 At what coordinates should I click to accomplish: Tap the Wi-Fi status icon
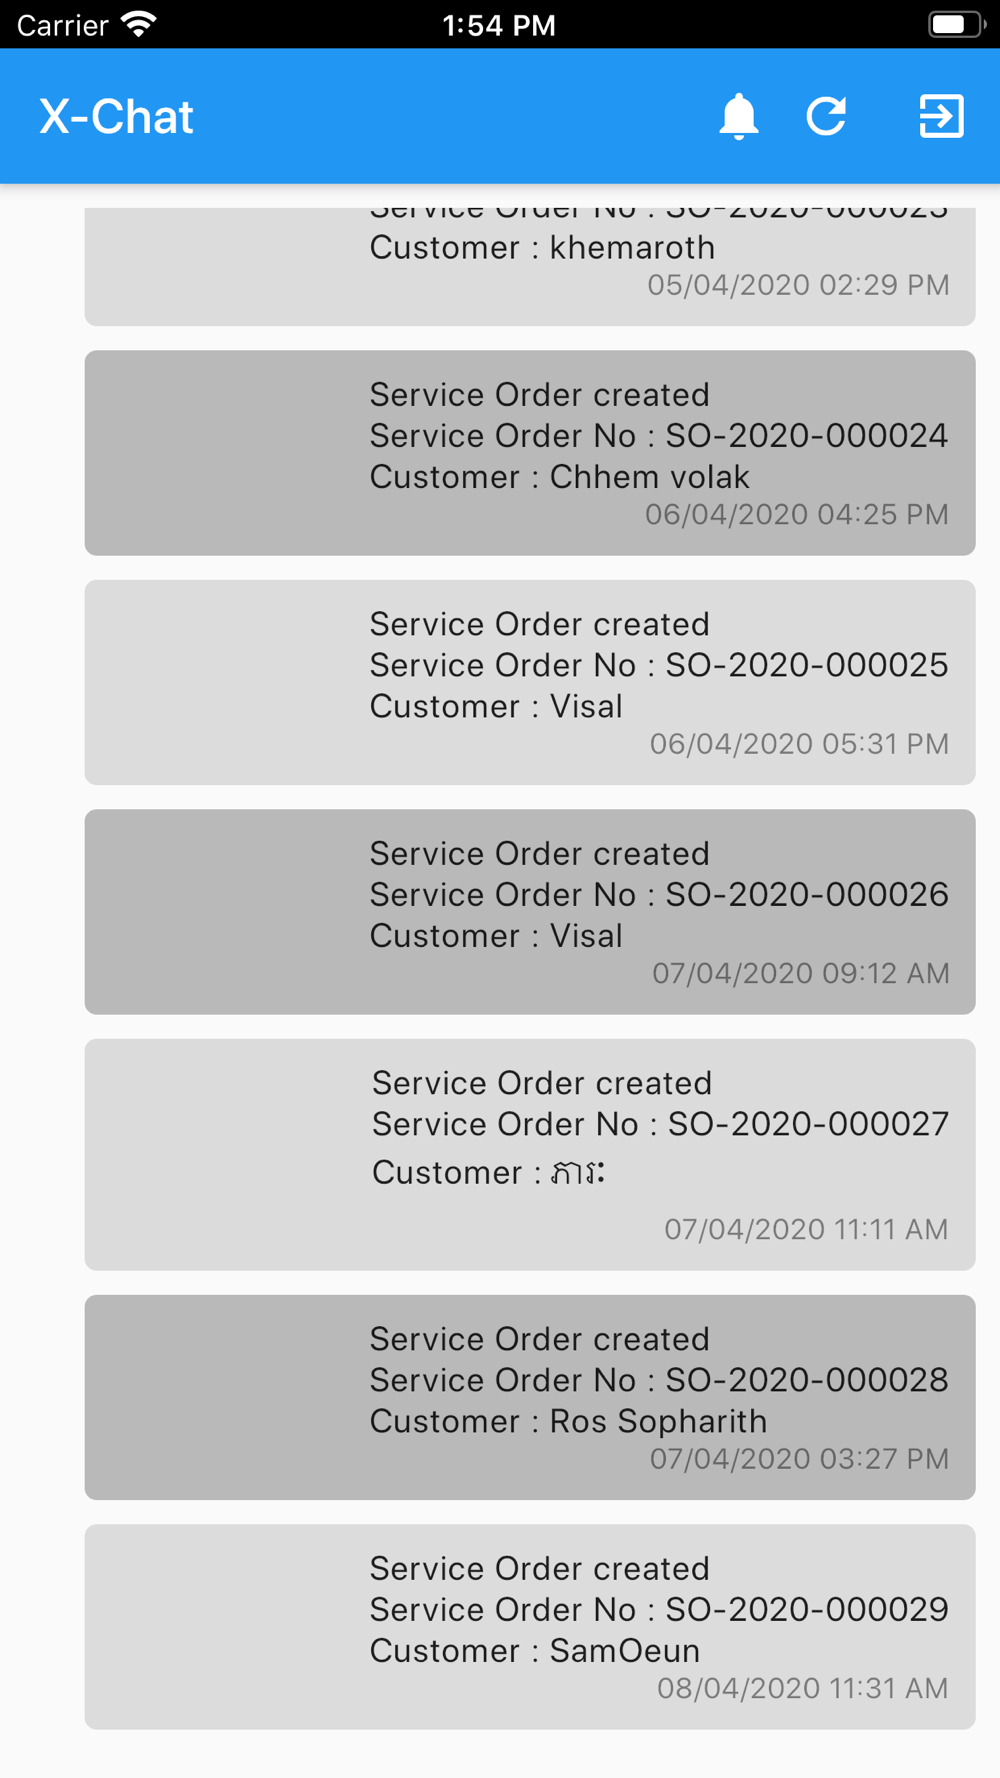coord(138,24)
